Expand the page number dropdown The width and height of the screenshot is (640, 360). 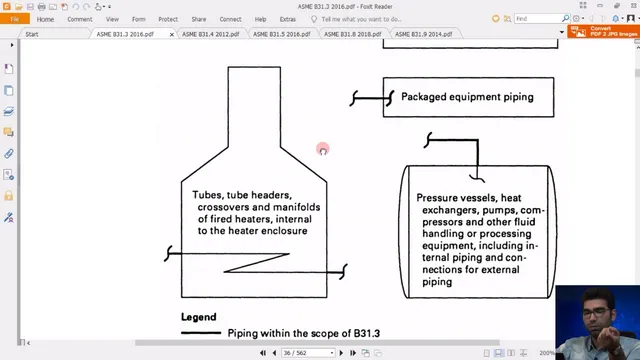tap(332, 353)
